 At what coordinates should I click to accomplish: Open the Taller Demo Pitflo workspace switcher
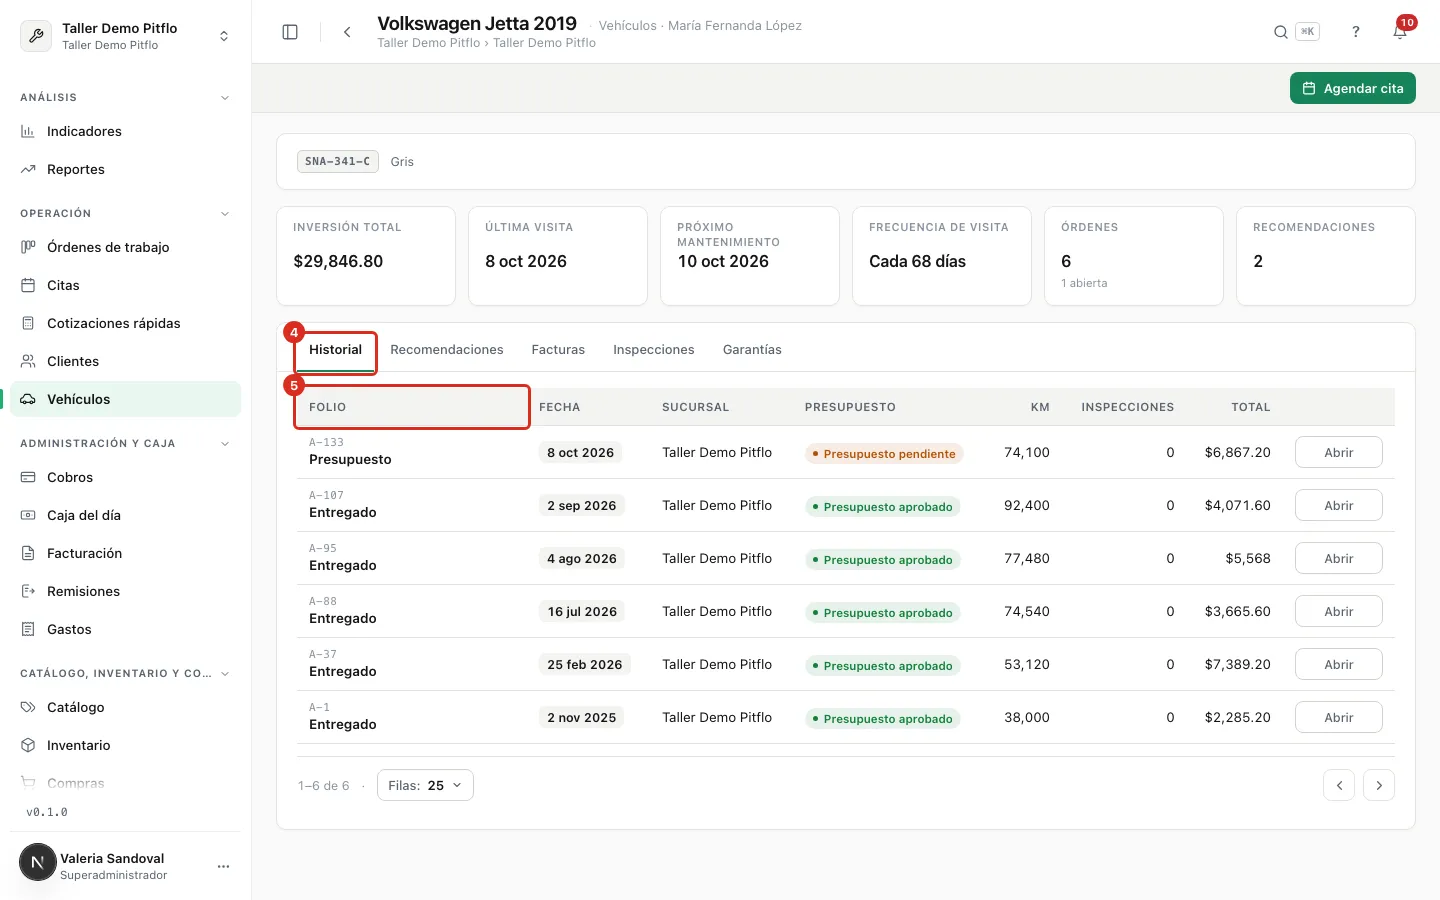coord(125,36)
